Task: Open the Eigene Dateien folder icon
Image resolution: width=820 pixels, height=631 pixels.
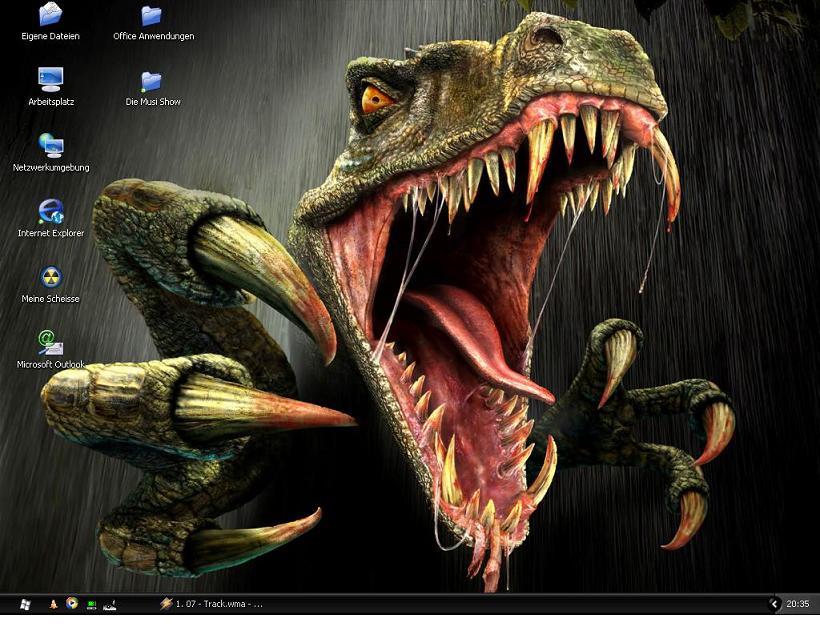Action: [50, 15]
